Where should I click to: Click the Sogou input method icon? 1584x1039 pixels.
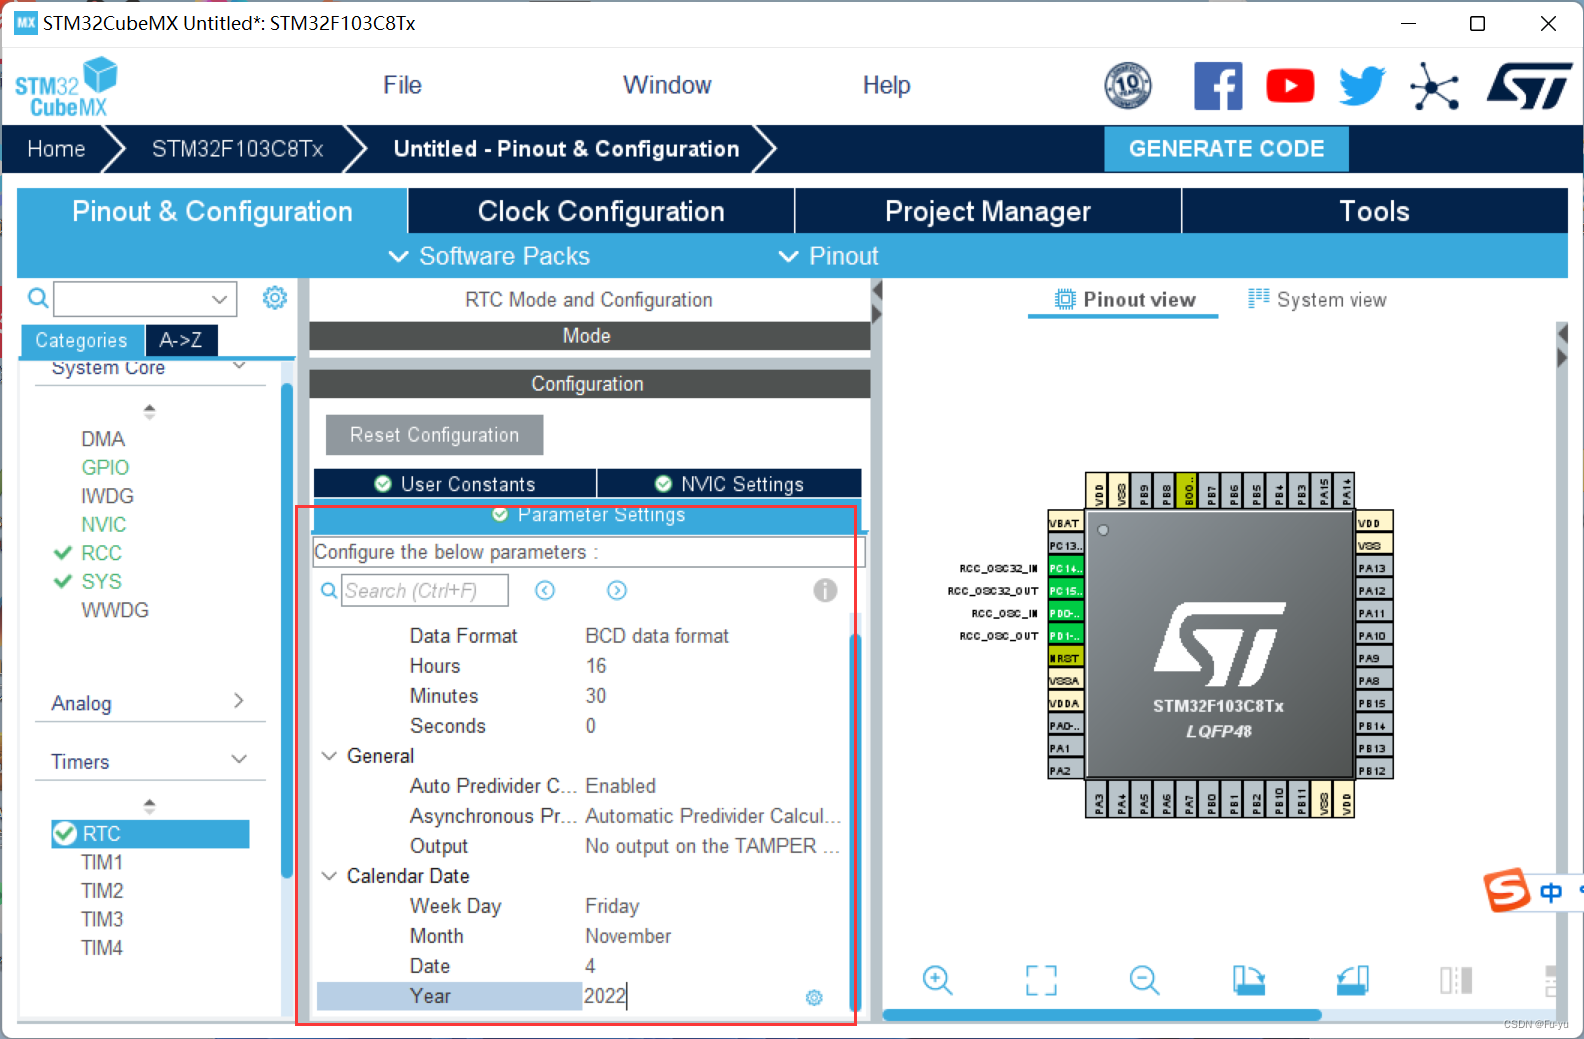click(1507, 890)
